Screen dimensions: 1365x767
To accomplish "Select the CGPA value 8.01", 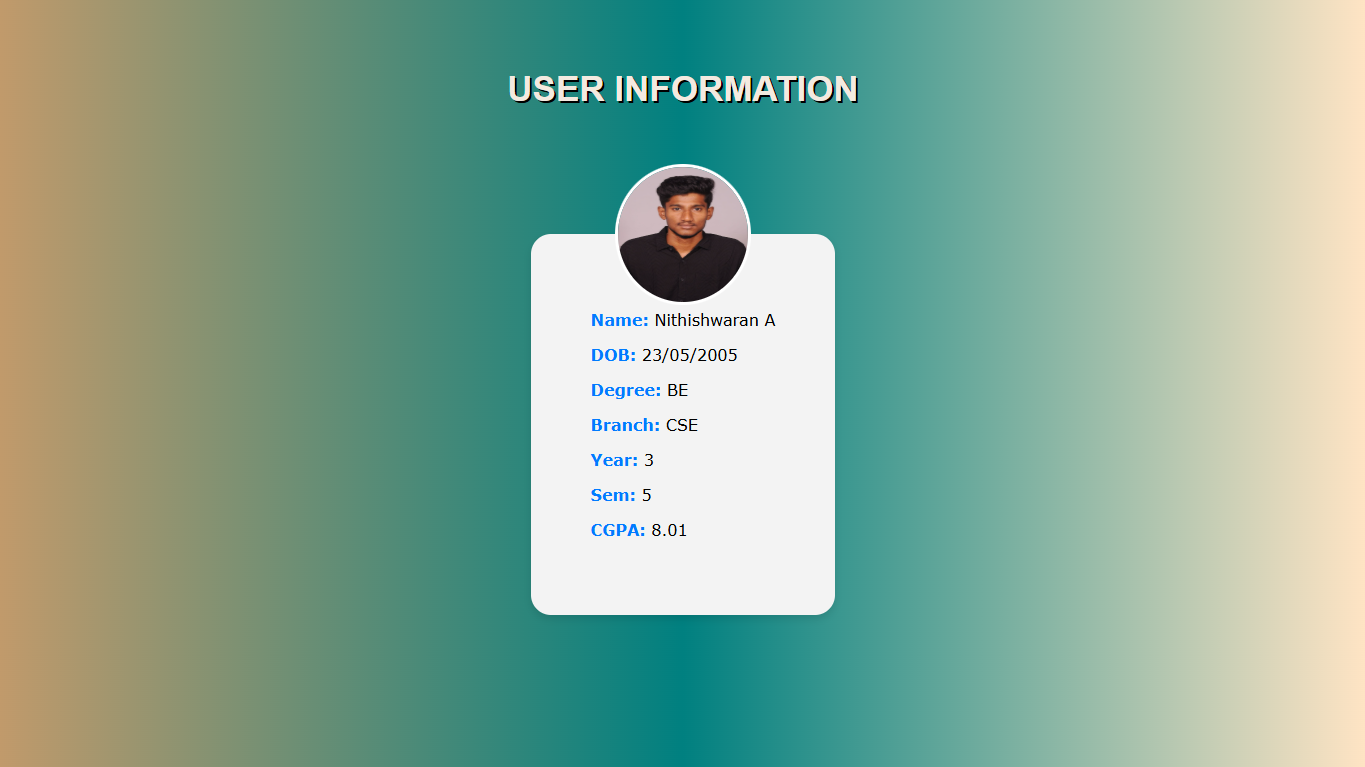I will pyautogui.click(x=668, y=530).
